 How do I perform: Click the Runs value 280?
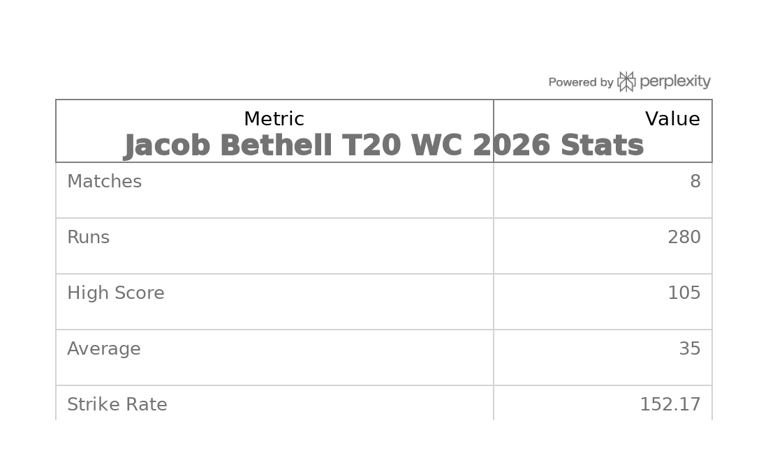pyautogui.click(x=684, y=238)
